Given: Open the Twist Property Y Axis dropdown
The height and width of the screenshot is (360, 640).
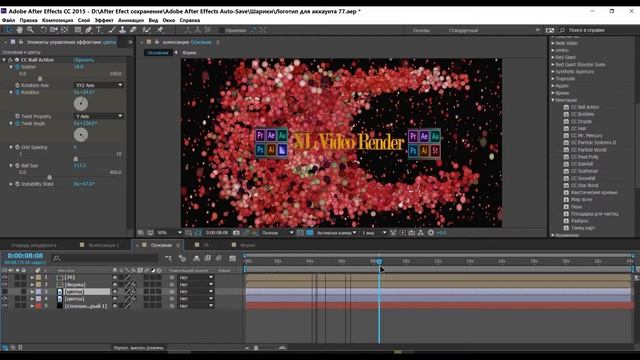Looking at the screenshot, I should click(99, 116).
